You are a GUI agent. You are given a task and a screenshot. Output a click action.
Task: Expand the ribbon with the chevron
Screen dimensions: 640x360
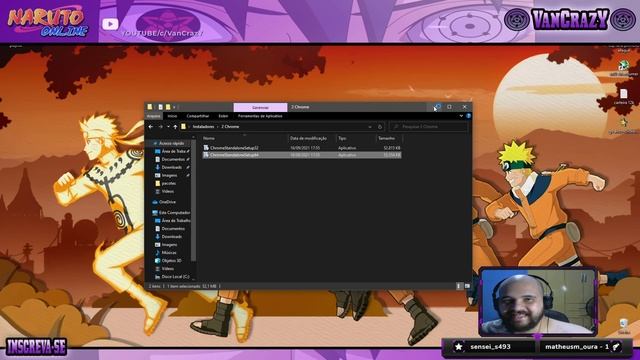pyautogui.click(x=461, y=116)
